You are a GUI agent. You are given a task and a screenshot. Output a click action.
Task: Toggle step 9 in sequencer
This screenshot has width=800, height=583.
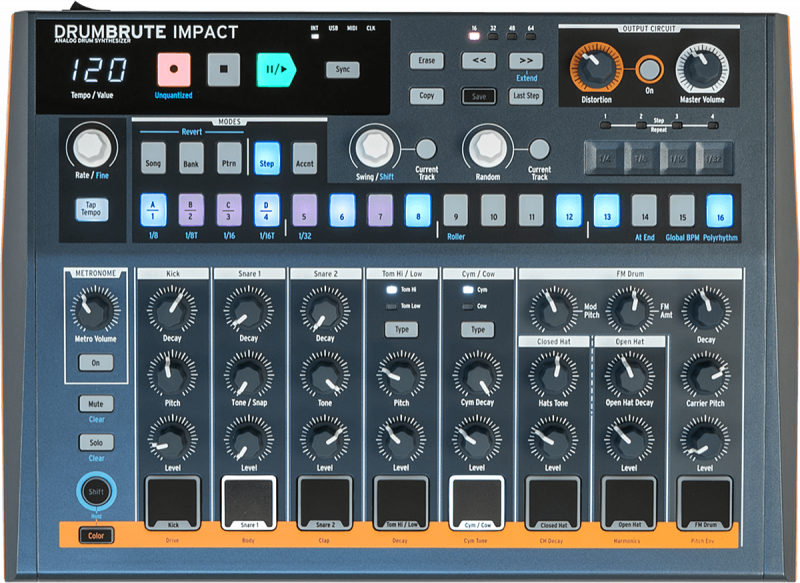[456, 211]
